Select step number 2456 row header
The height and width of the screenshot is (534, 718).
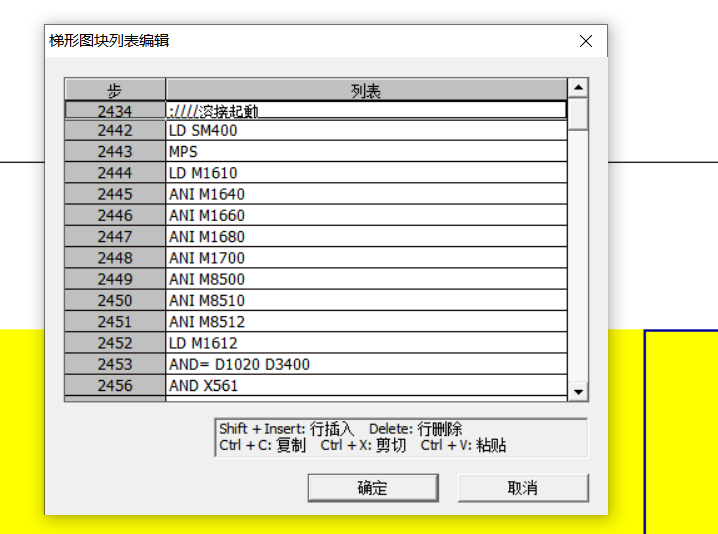click(115, 385)
